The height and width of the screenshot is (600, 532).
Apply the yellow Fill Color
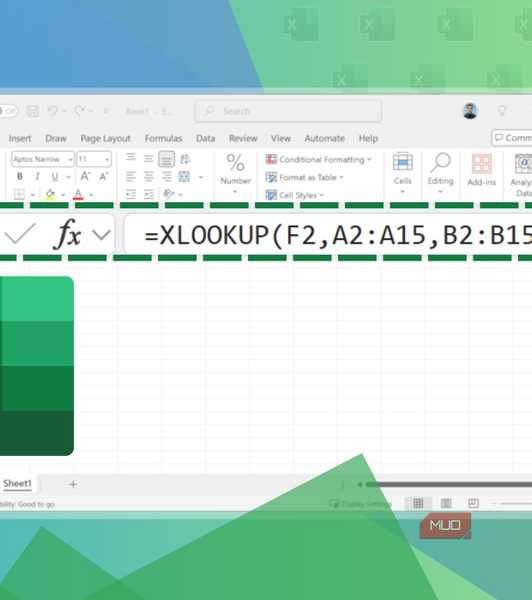[50, 194]
